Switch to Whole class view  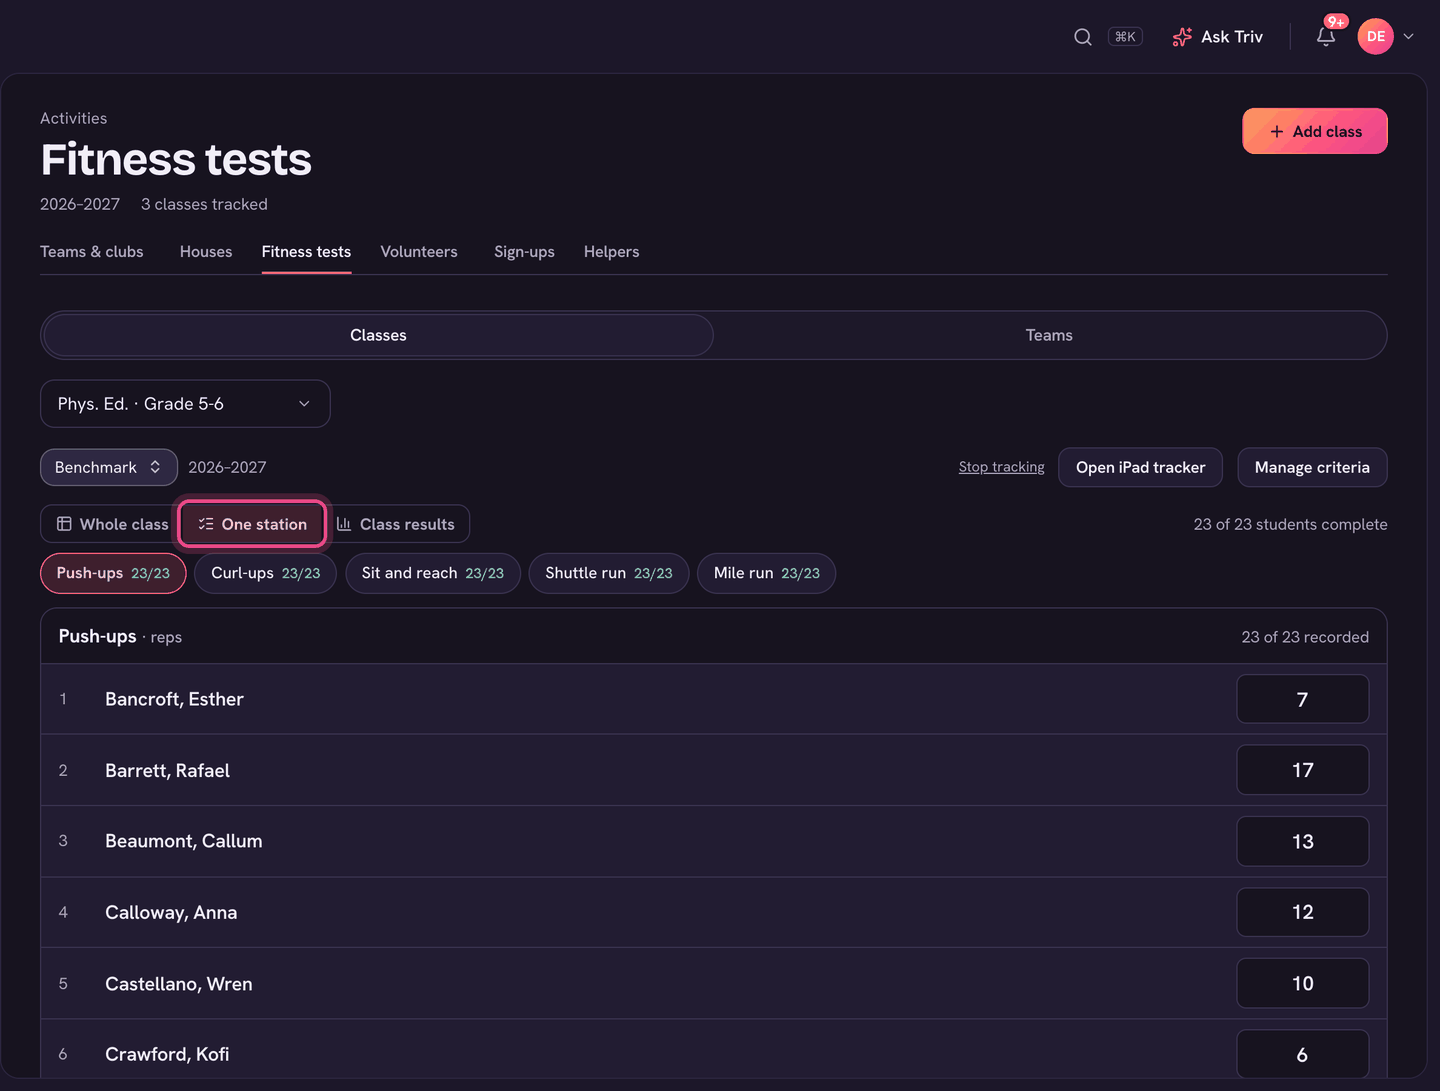coord(111,524)
